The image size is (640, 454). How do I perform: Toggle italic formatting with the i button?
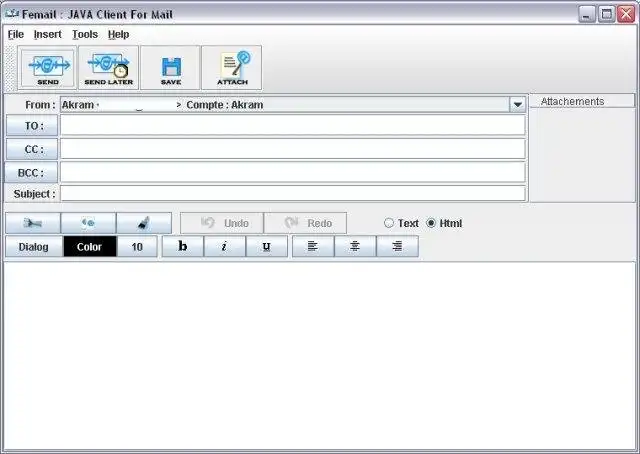point(224,246)
